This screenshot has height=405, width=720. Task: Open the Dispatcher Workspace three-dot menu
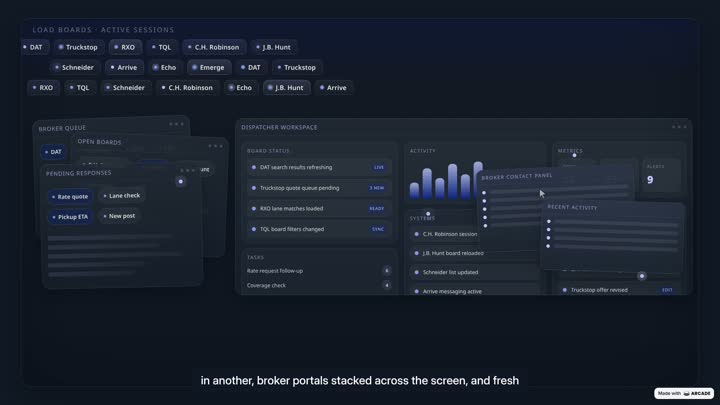(x=679, y=127)
